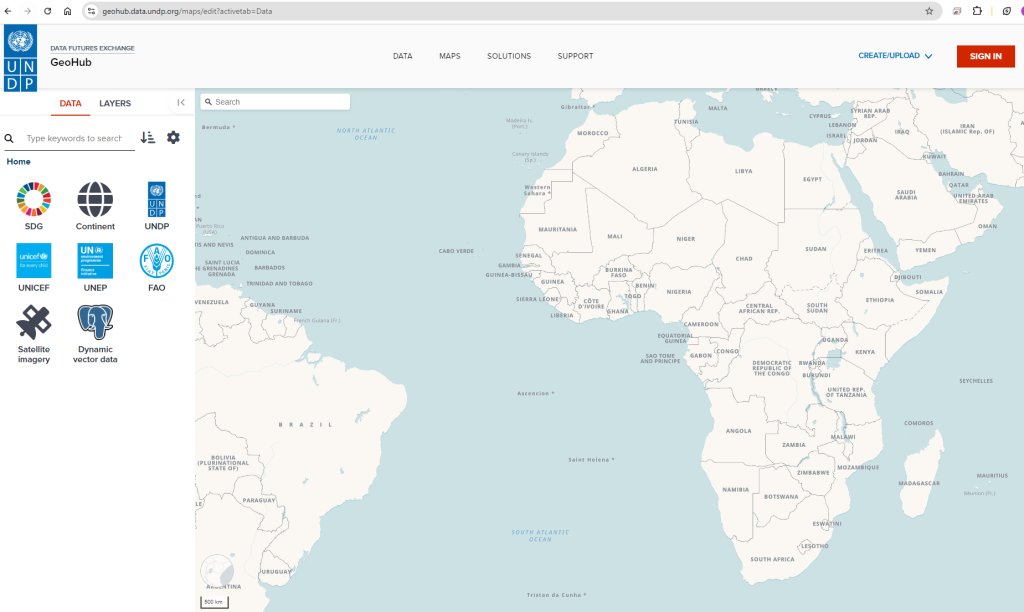The image size is (1024, 612).
Task: Open the Maps menu item
Action: [x=450, y=56]
